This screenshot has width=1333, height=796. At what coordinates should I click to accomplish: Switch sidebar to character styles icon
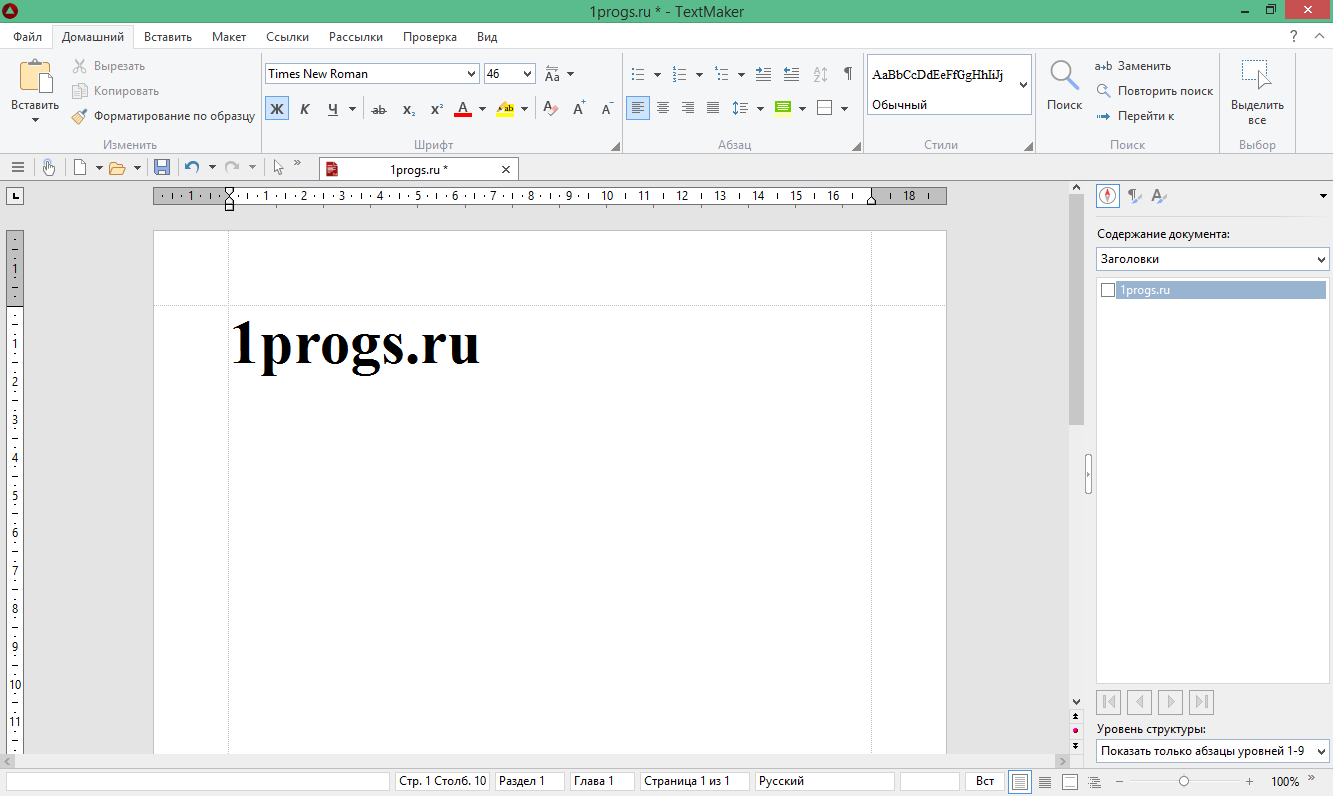(1159, 196)
